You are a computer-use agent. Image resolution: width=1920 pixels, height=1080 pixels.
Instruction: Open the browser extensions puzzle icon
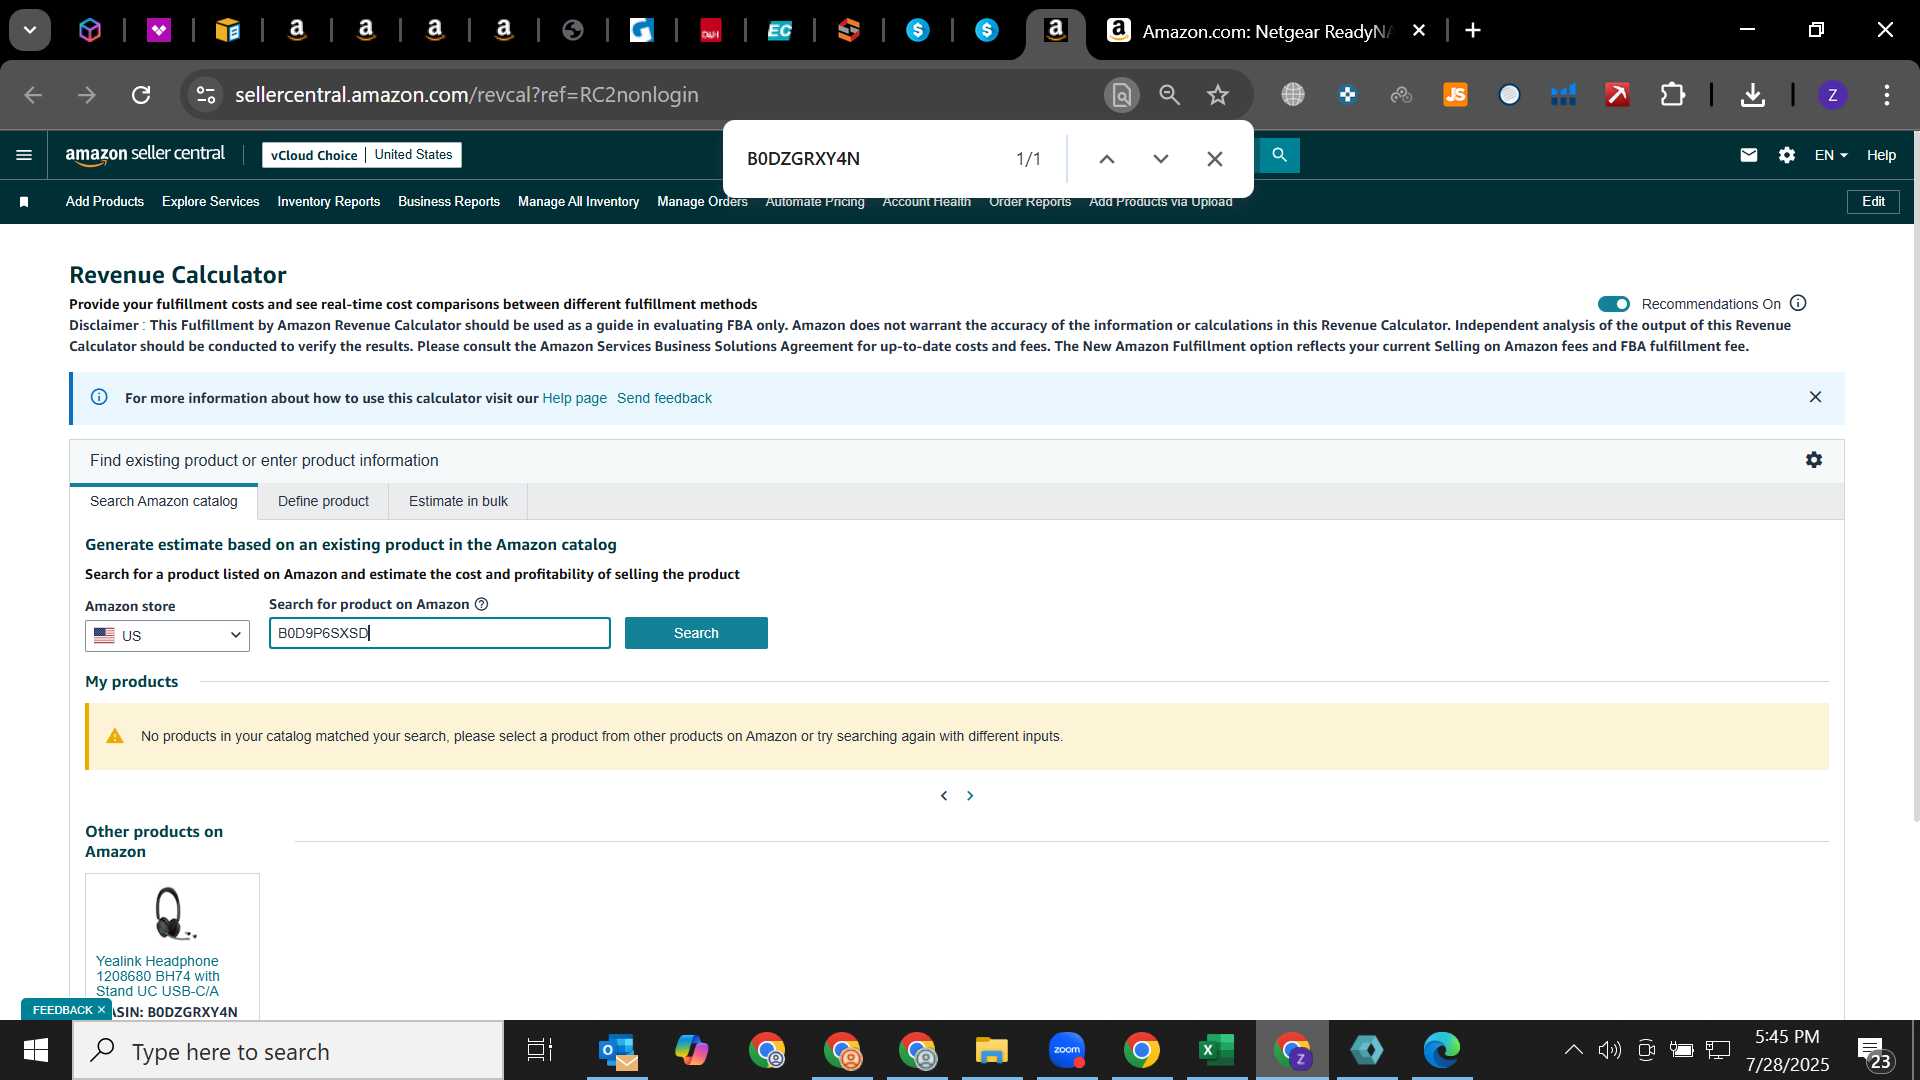(1672, 95)
